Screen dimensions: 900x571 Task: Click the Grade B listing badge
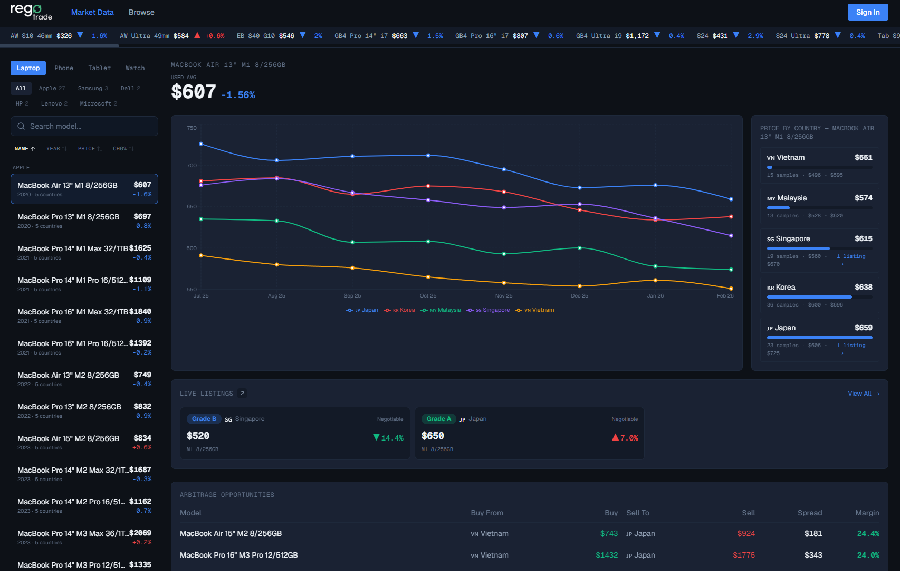pyautogui.click(x=203, y=419)
